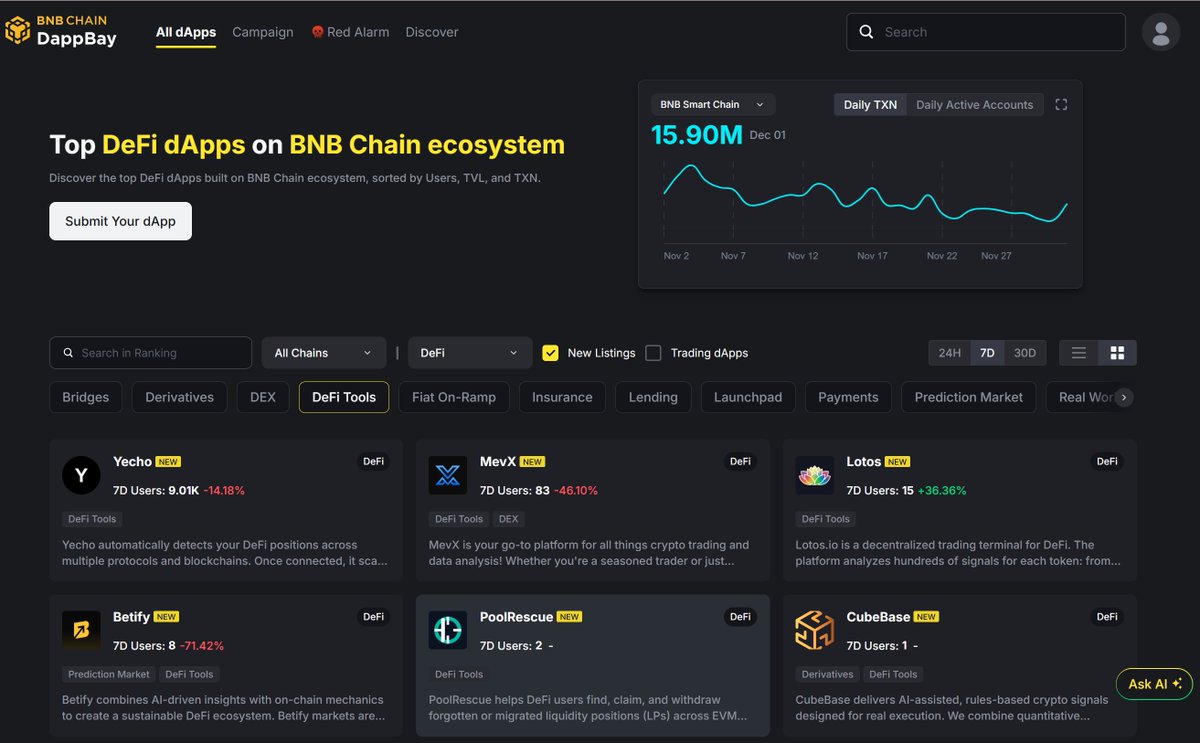Select the DeFi Tools category chip
Screen dimensions: 1200x743
click(344, 397)
